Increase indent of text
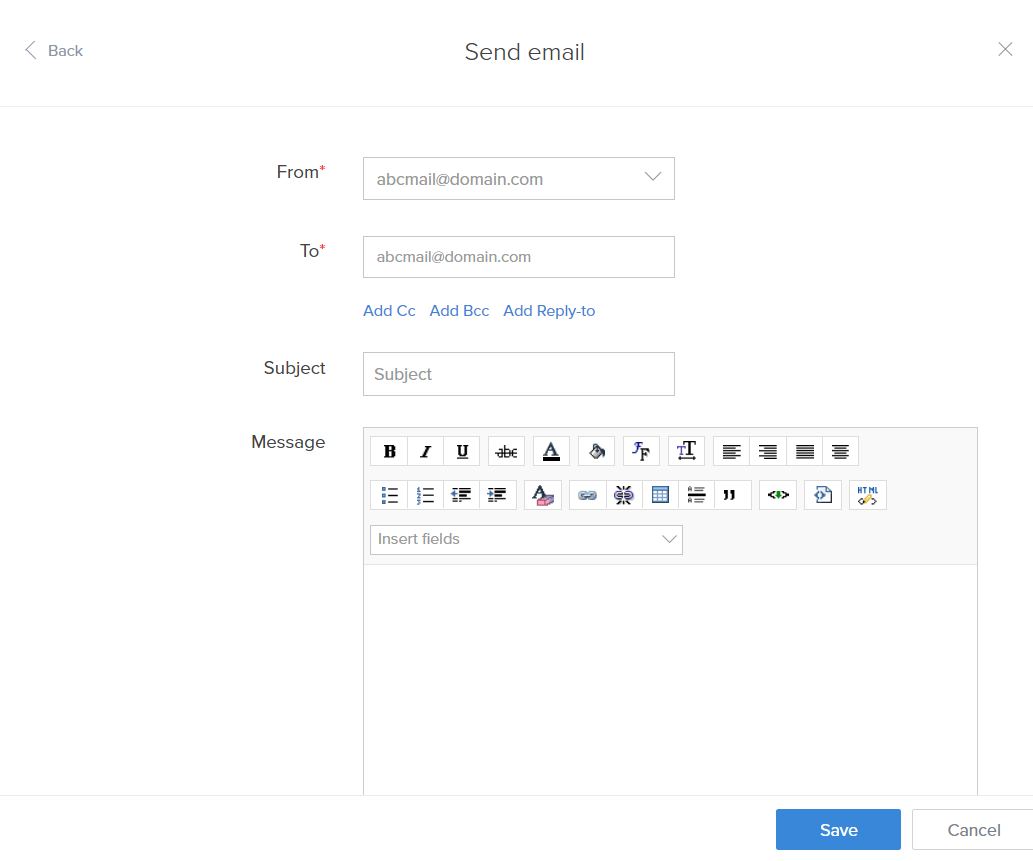 click(497, 495)
